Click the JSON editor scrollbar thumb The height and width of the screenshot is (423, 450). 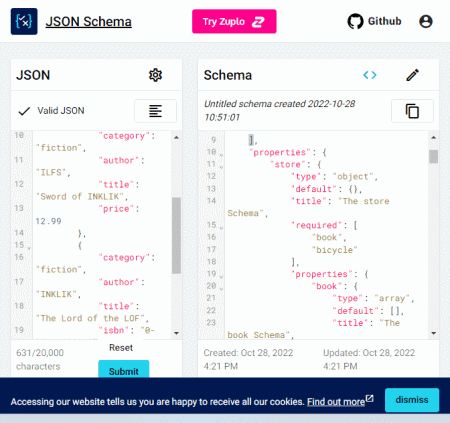pos(176,235)
